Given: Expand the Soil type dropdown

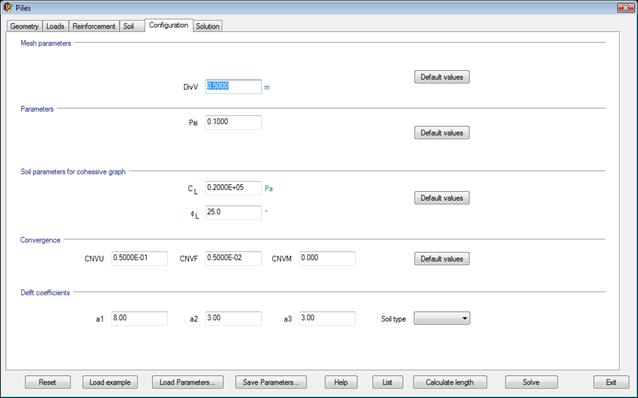Looking at the screenshot, I should click(442, 318).
